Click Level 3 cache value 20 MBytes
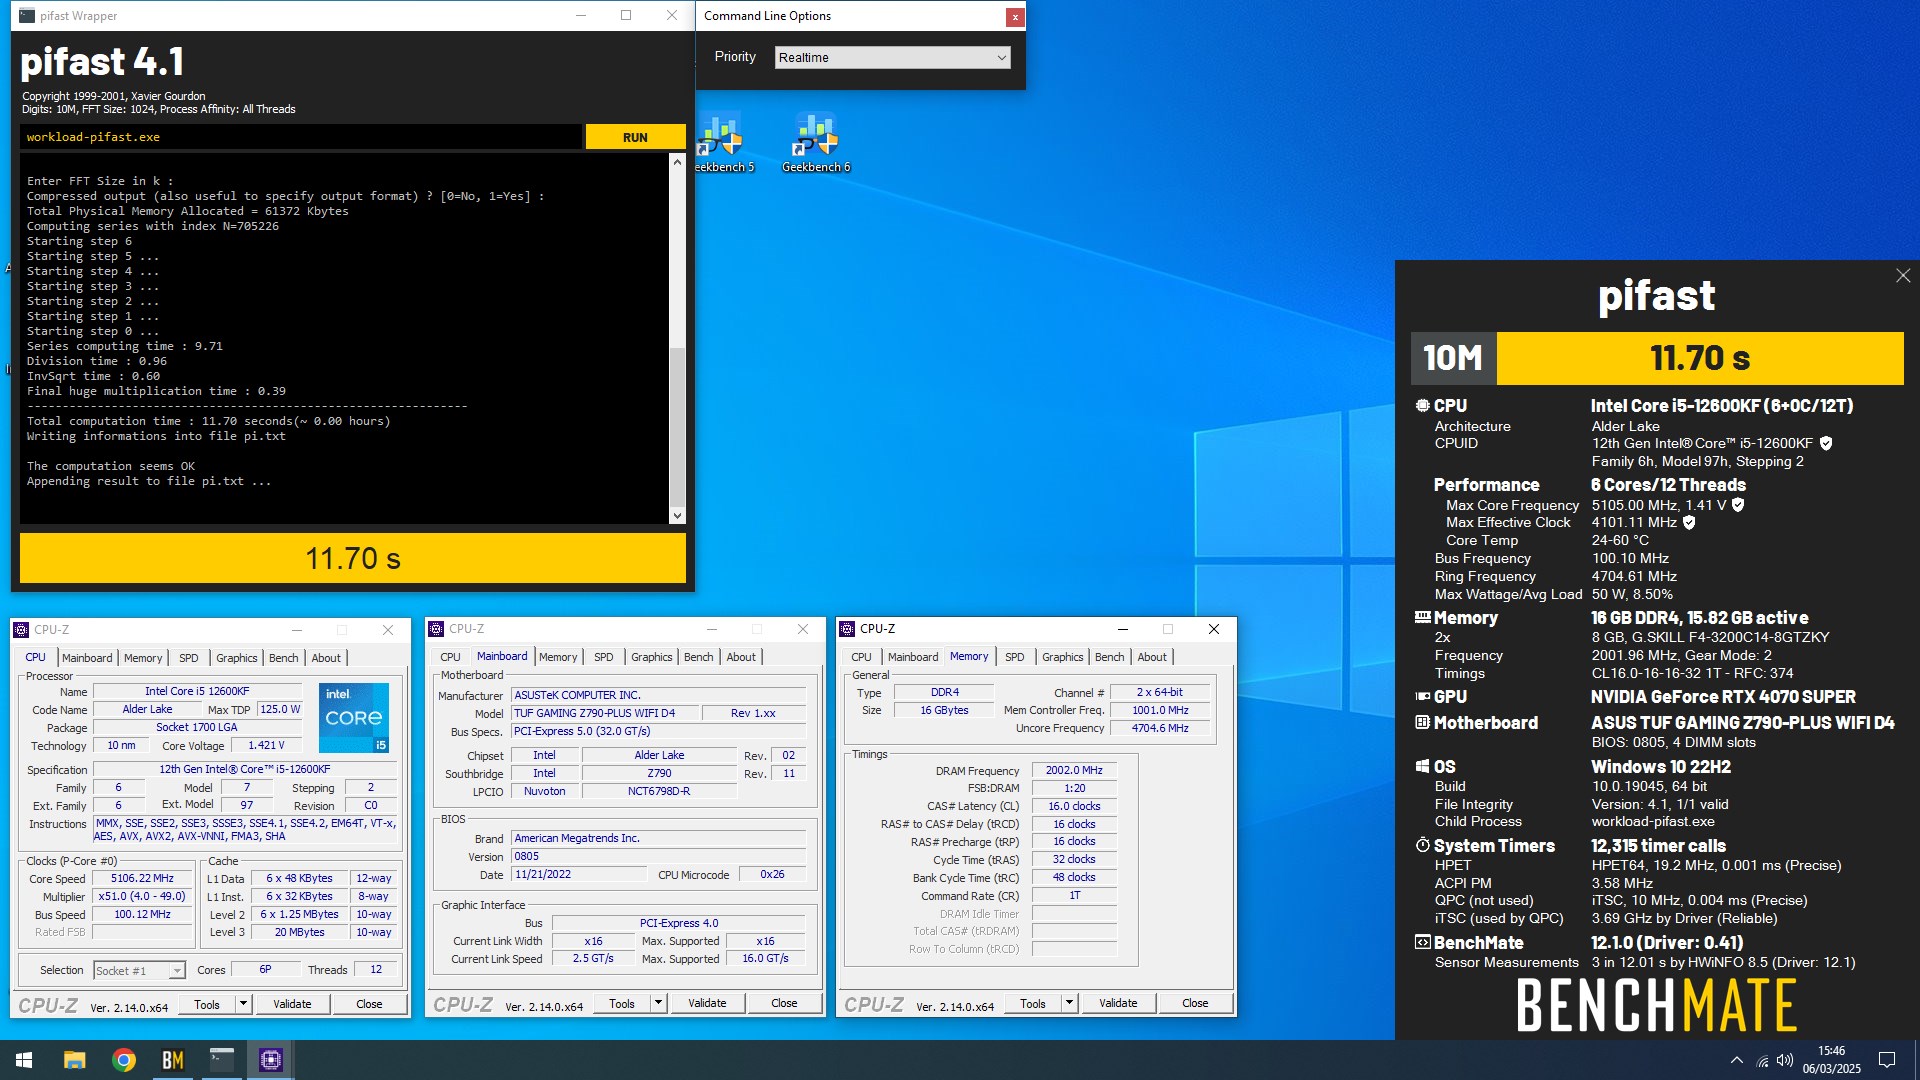 tap(300, 932)
